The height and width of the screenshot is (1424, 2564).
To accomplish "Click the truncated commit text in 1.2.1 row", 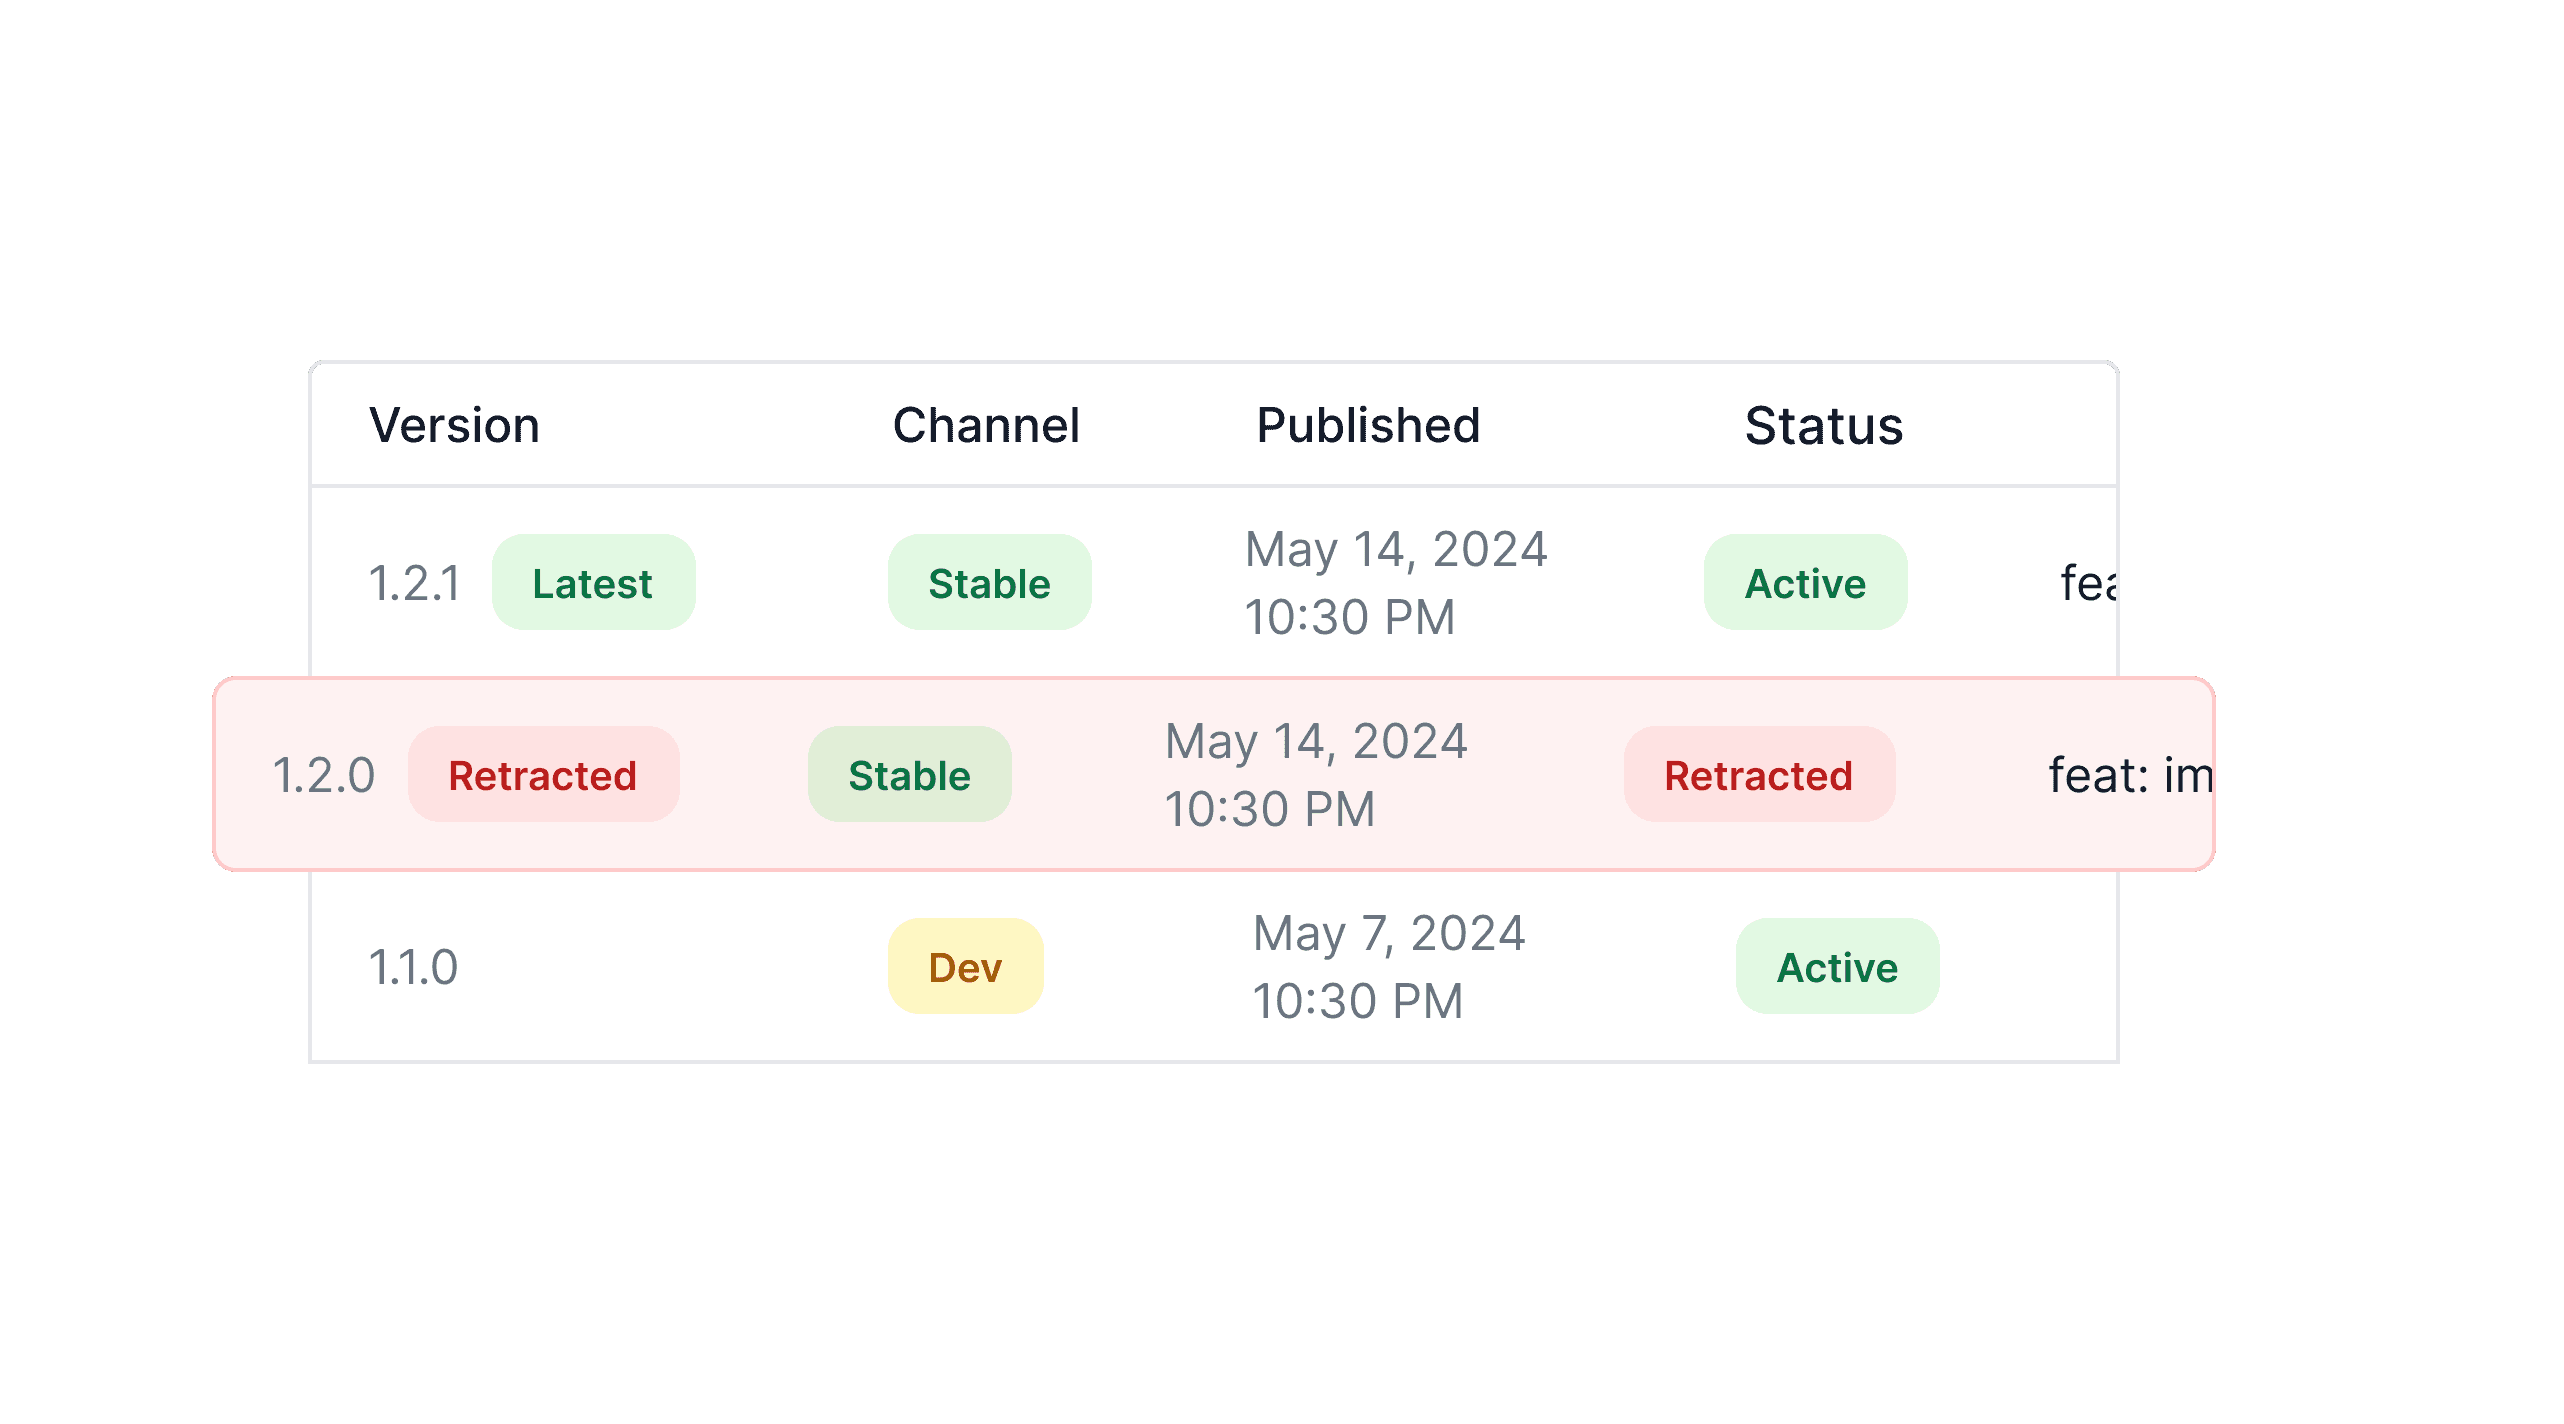I will (x=2088, y=583).
